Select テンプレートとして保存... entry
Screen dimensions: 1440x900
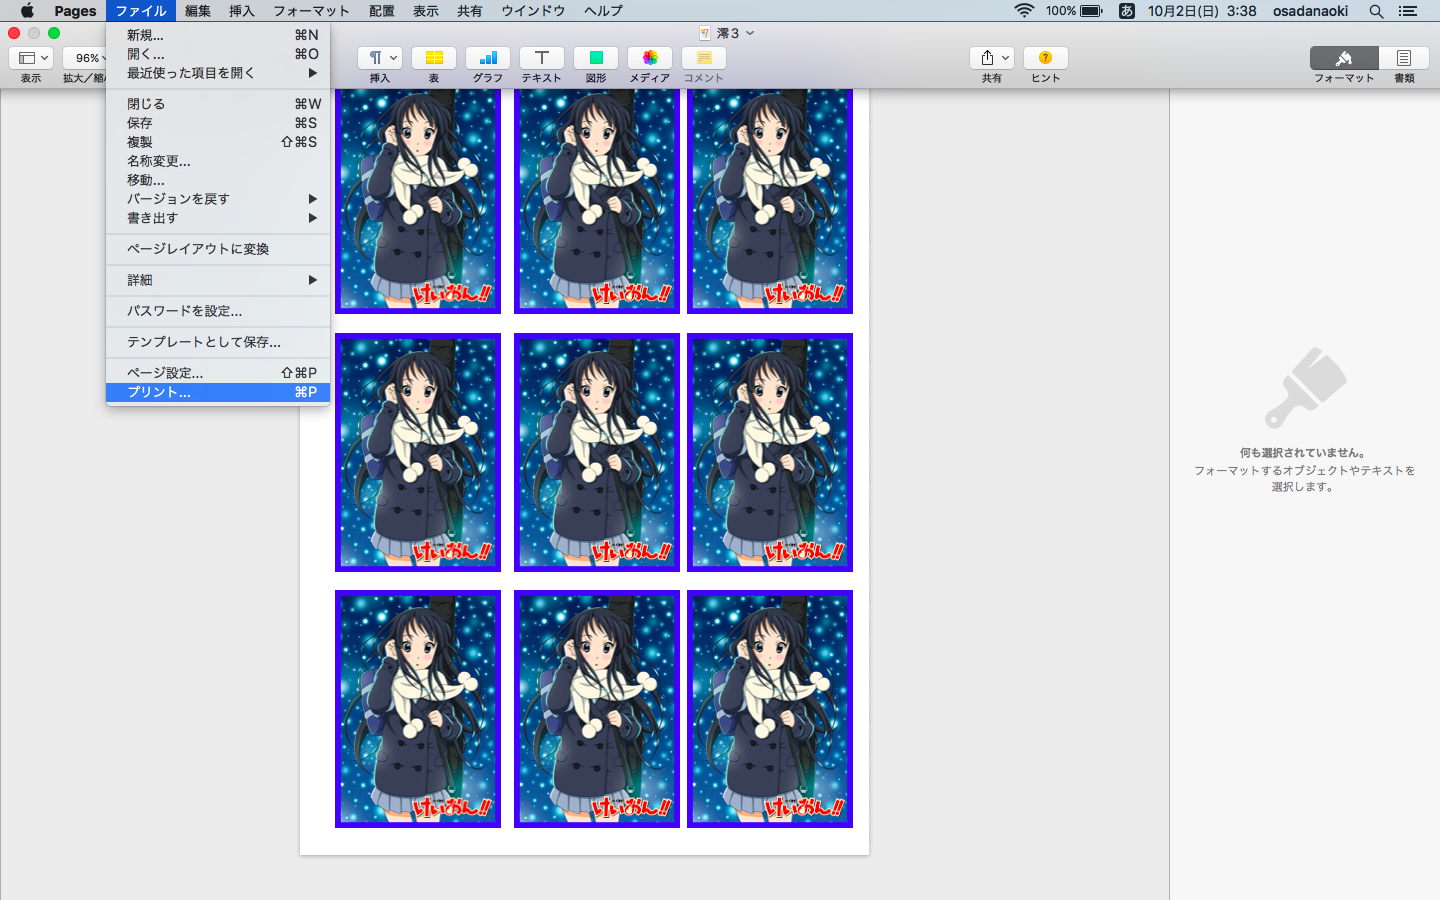218,342
